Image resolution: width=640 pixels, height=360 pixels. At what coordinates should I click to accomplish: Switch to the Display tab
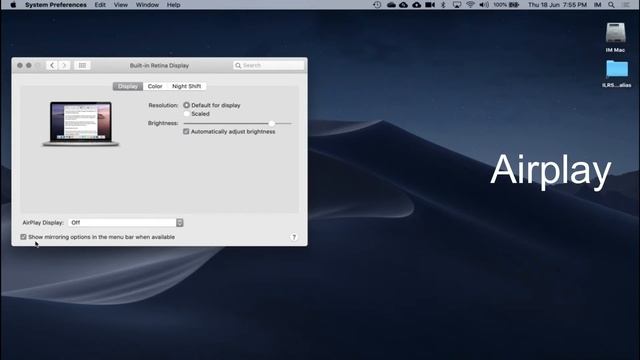tap(128, 86)
